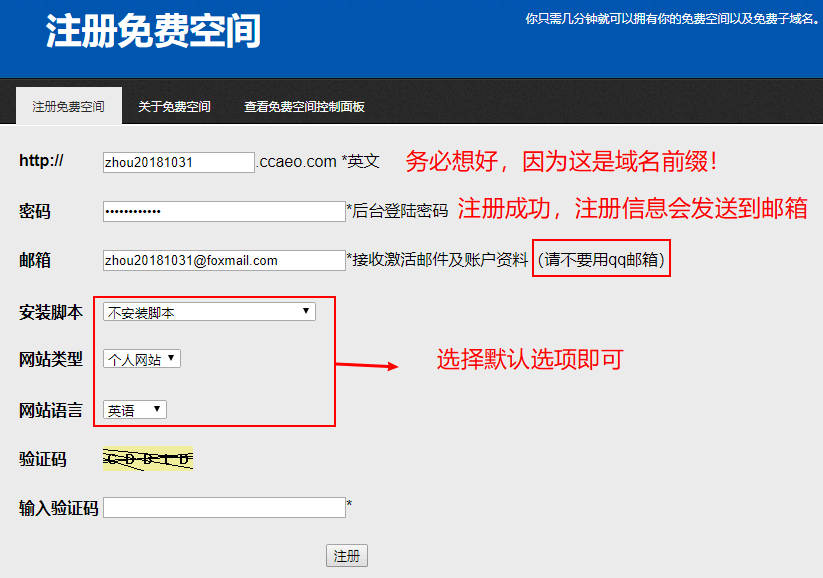
Task: Click the red 务必想好 domain prefix warning text
Action: pos(561,161)
